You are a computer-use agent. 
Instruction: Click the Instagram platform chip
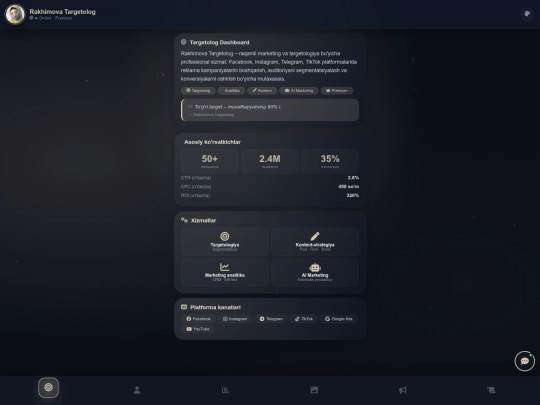coord(235,319)
